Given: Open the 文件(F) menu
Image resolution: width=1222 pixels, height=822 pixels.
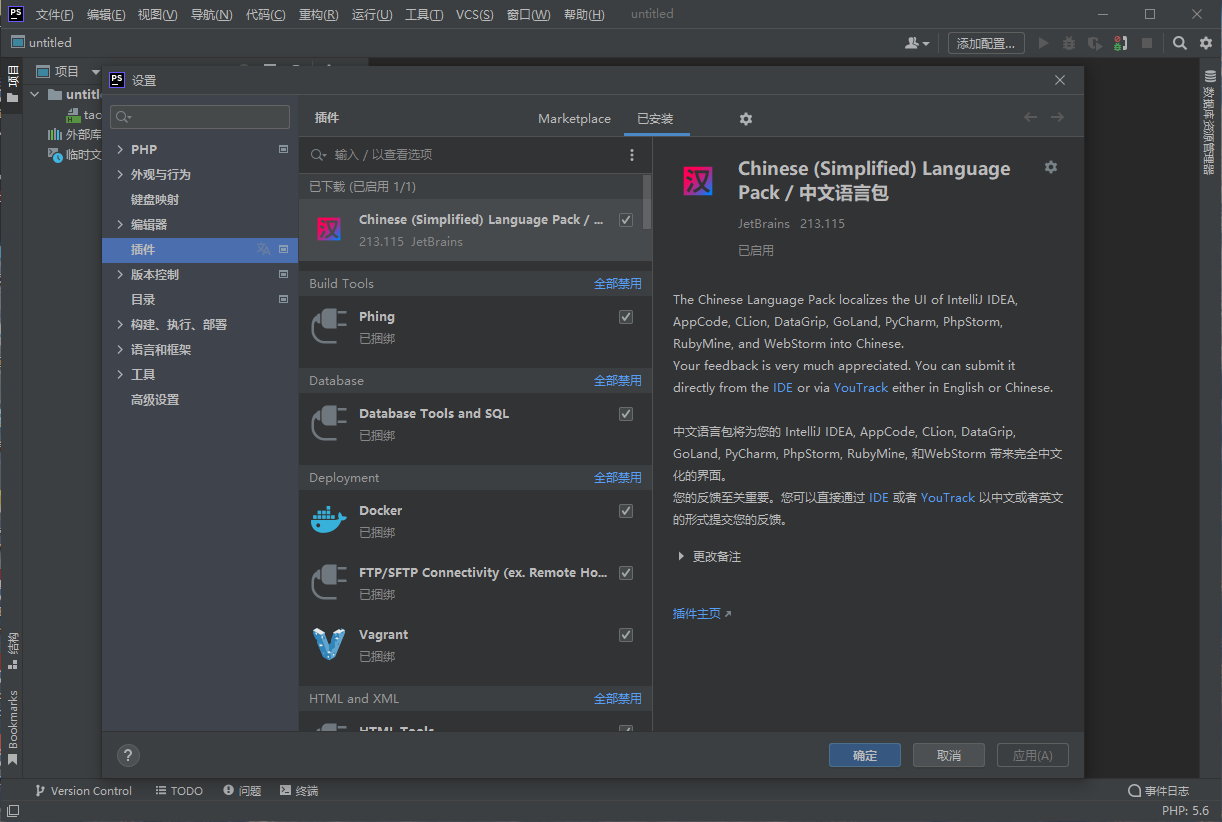Looking at the screenshot, I should 54,15.
